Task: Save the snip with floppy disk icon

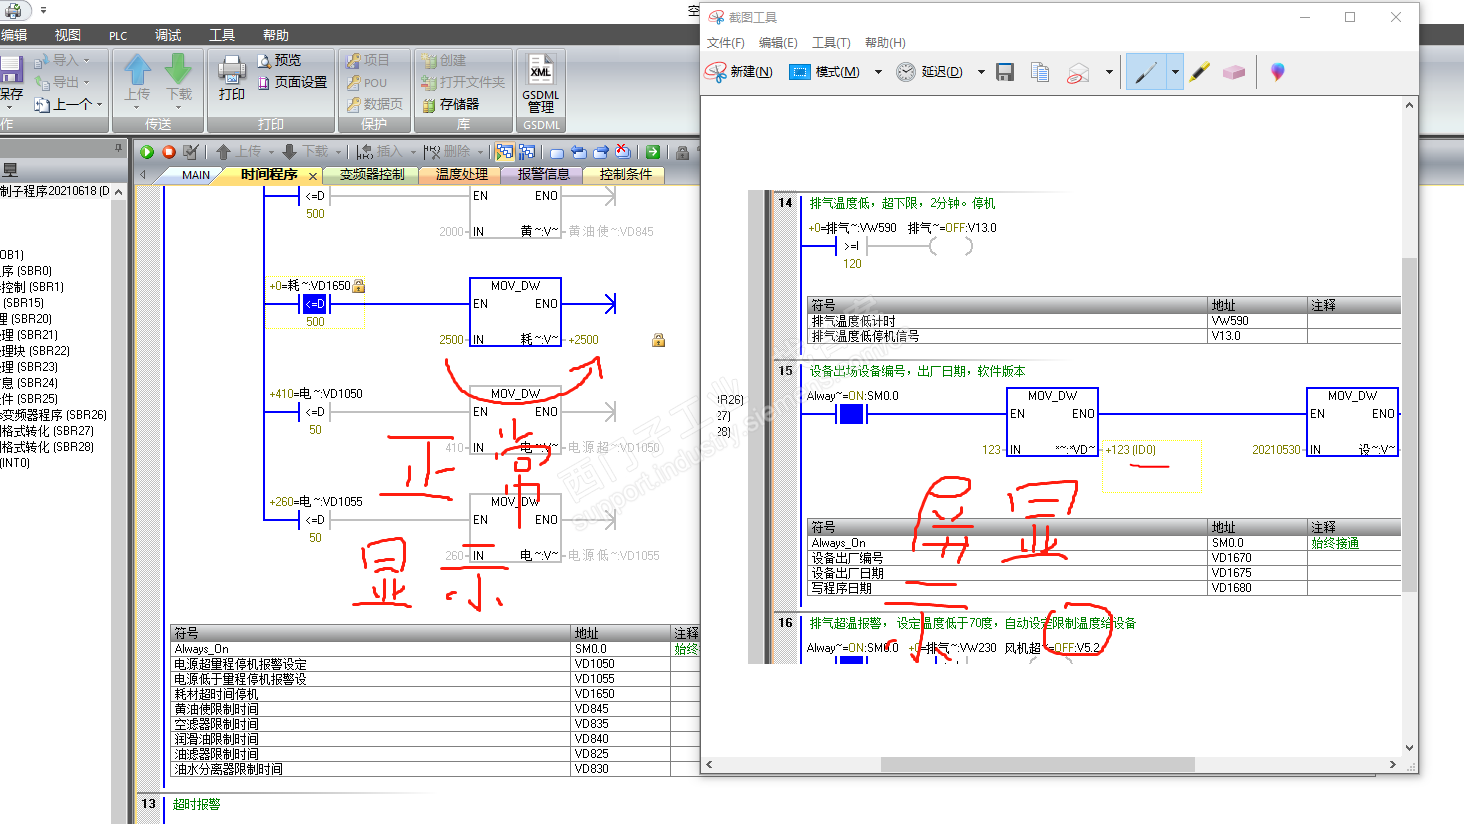Action: click(1005, 72)
